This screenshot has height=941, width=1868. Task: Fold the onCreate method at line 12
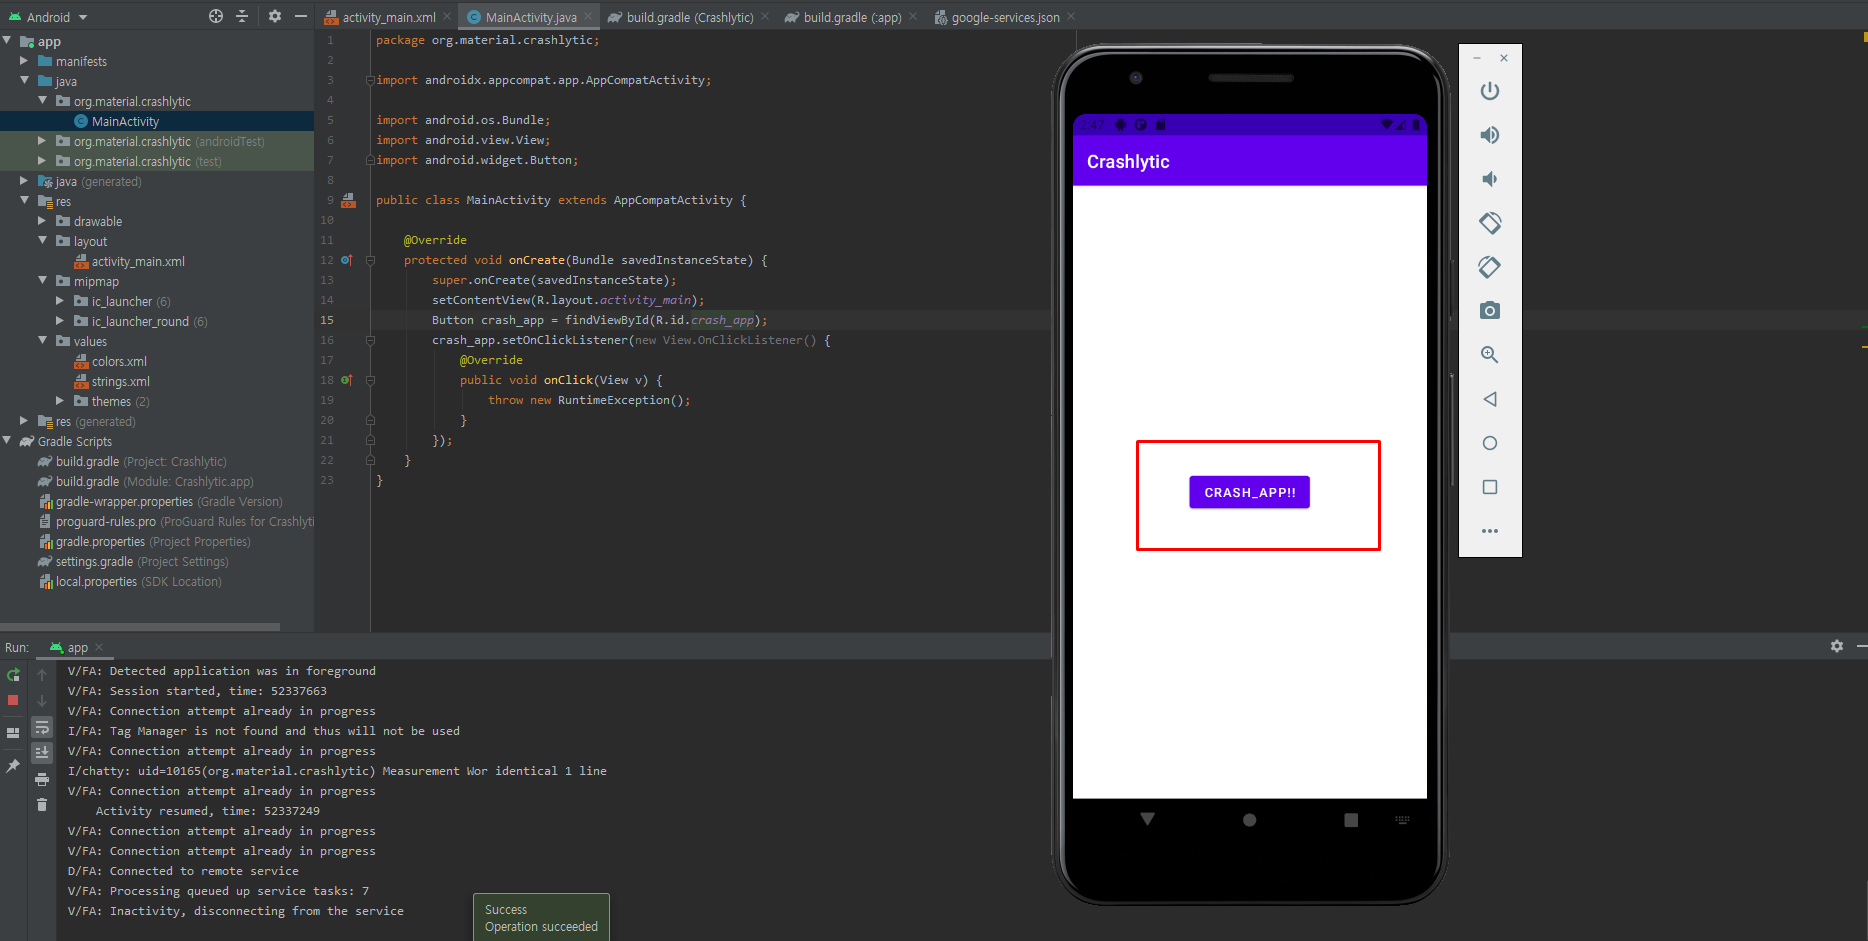coord(370,260)
